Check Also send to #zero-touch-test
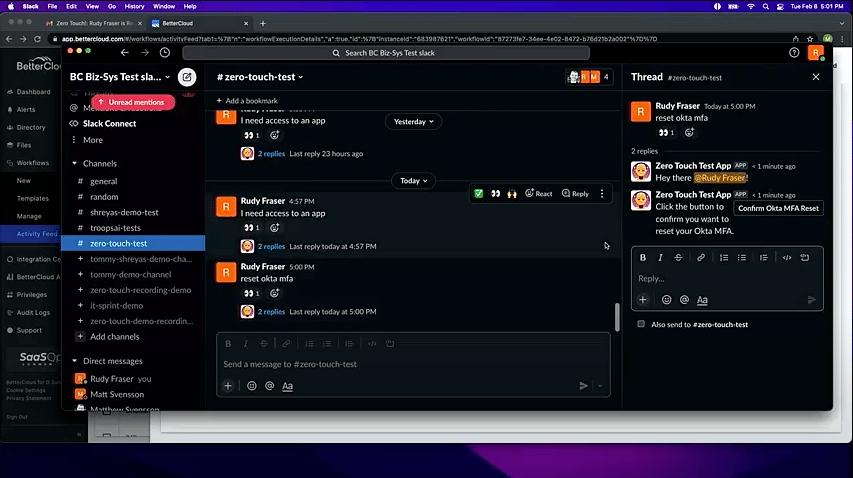Image resolution: width=853 pixels, height=478 pixels. pyautogui.click(x=641, y=324)
